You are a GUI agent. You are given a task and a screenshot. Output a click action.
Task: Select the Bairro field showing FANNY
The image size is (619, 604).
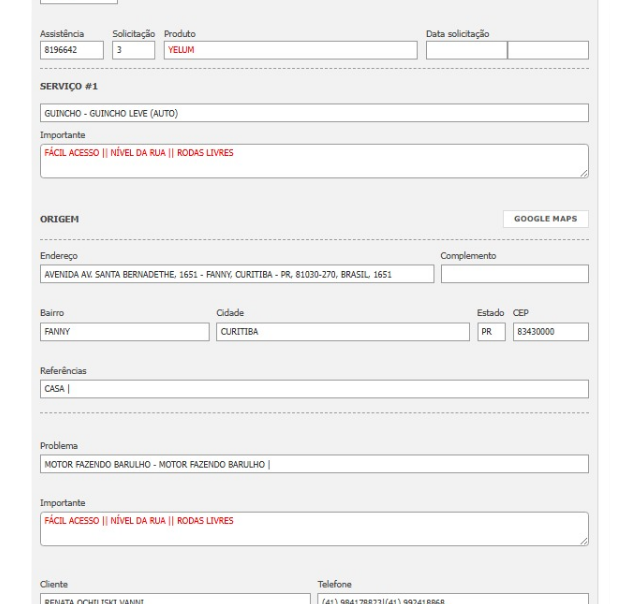click(125, 332)
